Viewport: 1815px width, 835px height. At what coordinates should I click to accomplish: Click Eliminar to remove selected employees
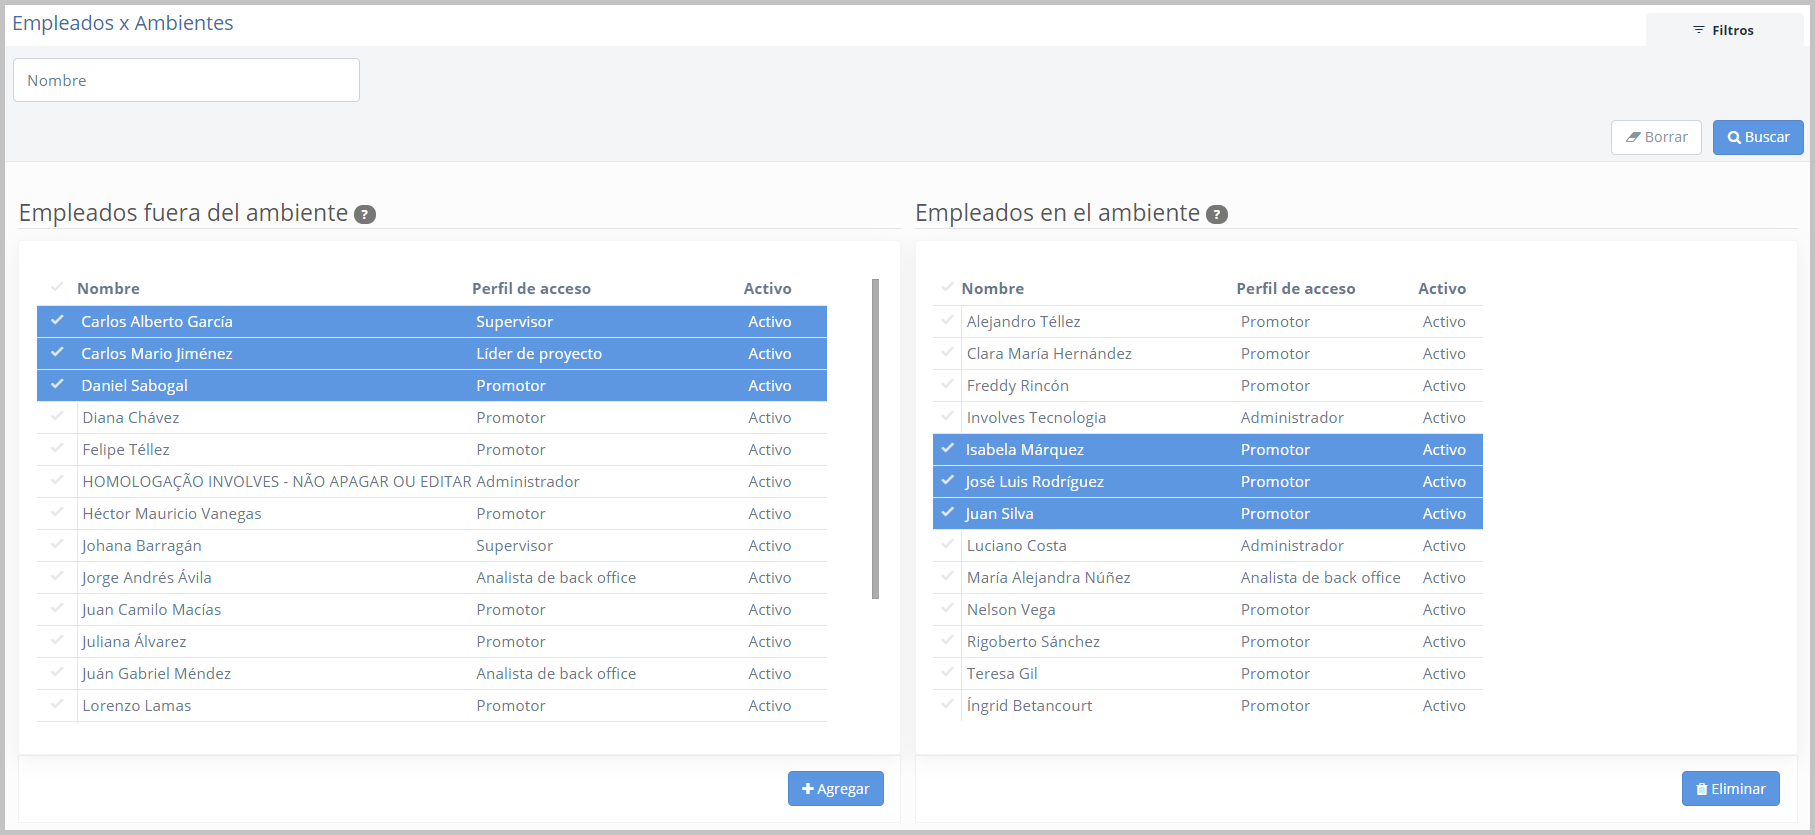point(1730,788)
